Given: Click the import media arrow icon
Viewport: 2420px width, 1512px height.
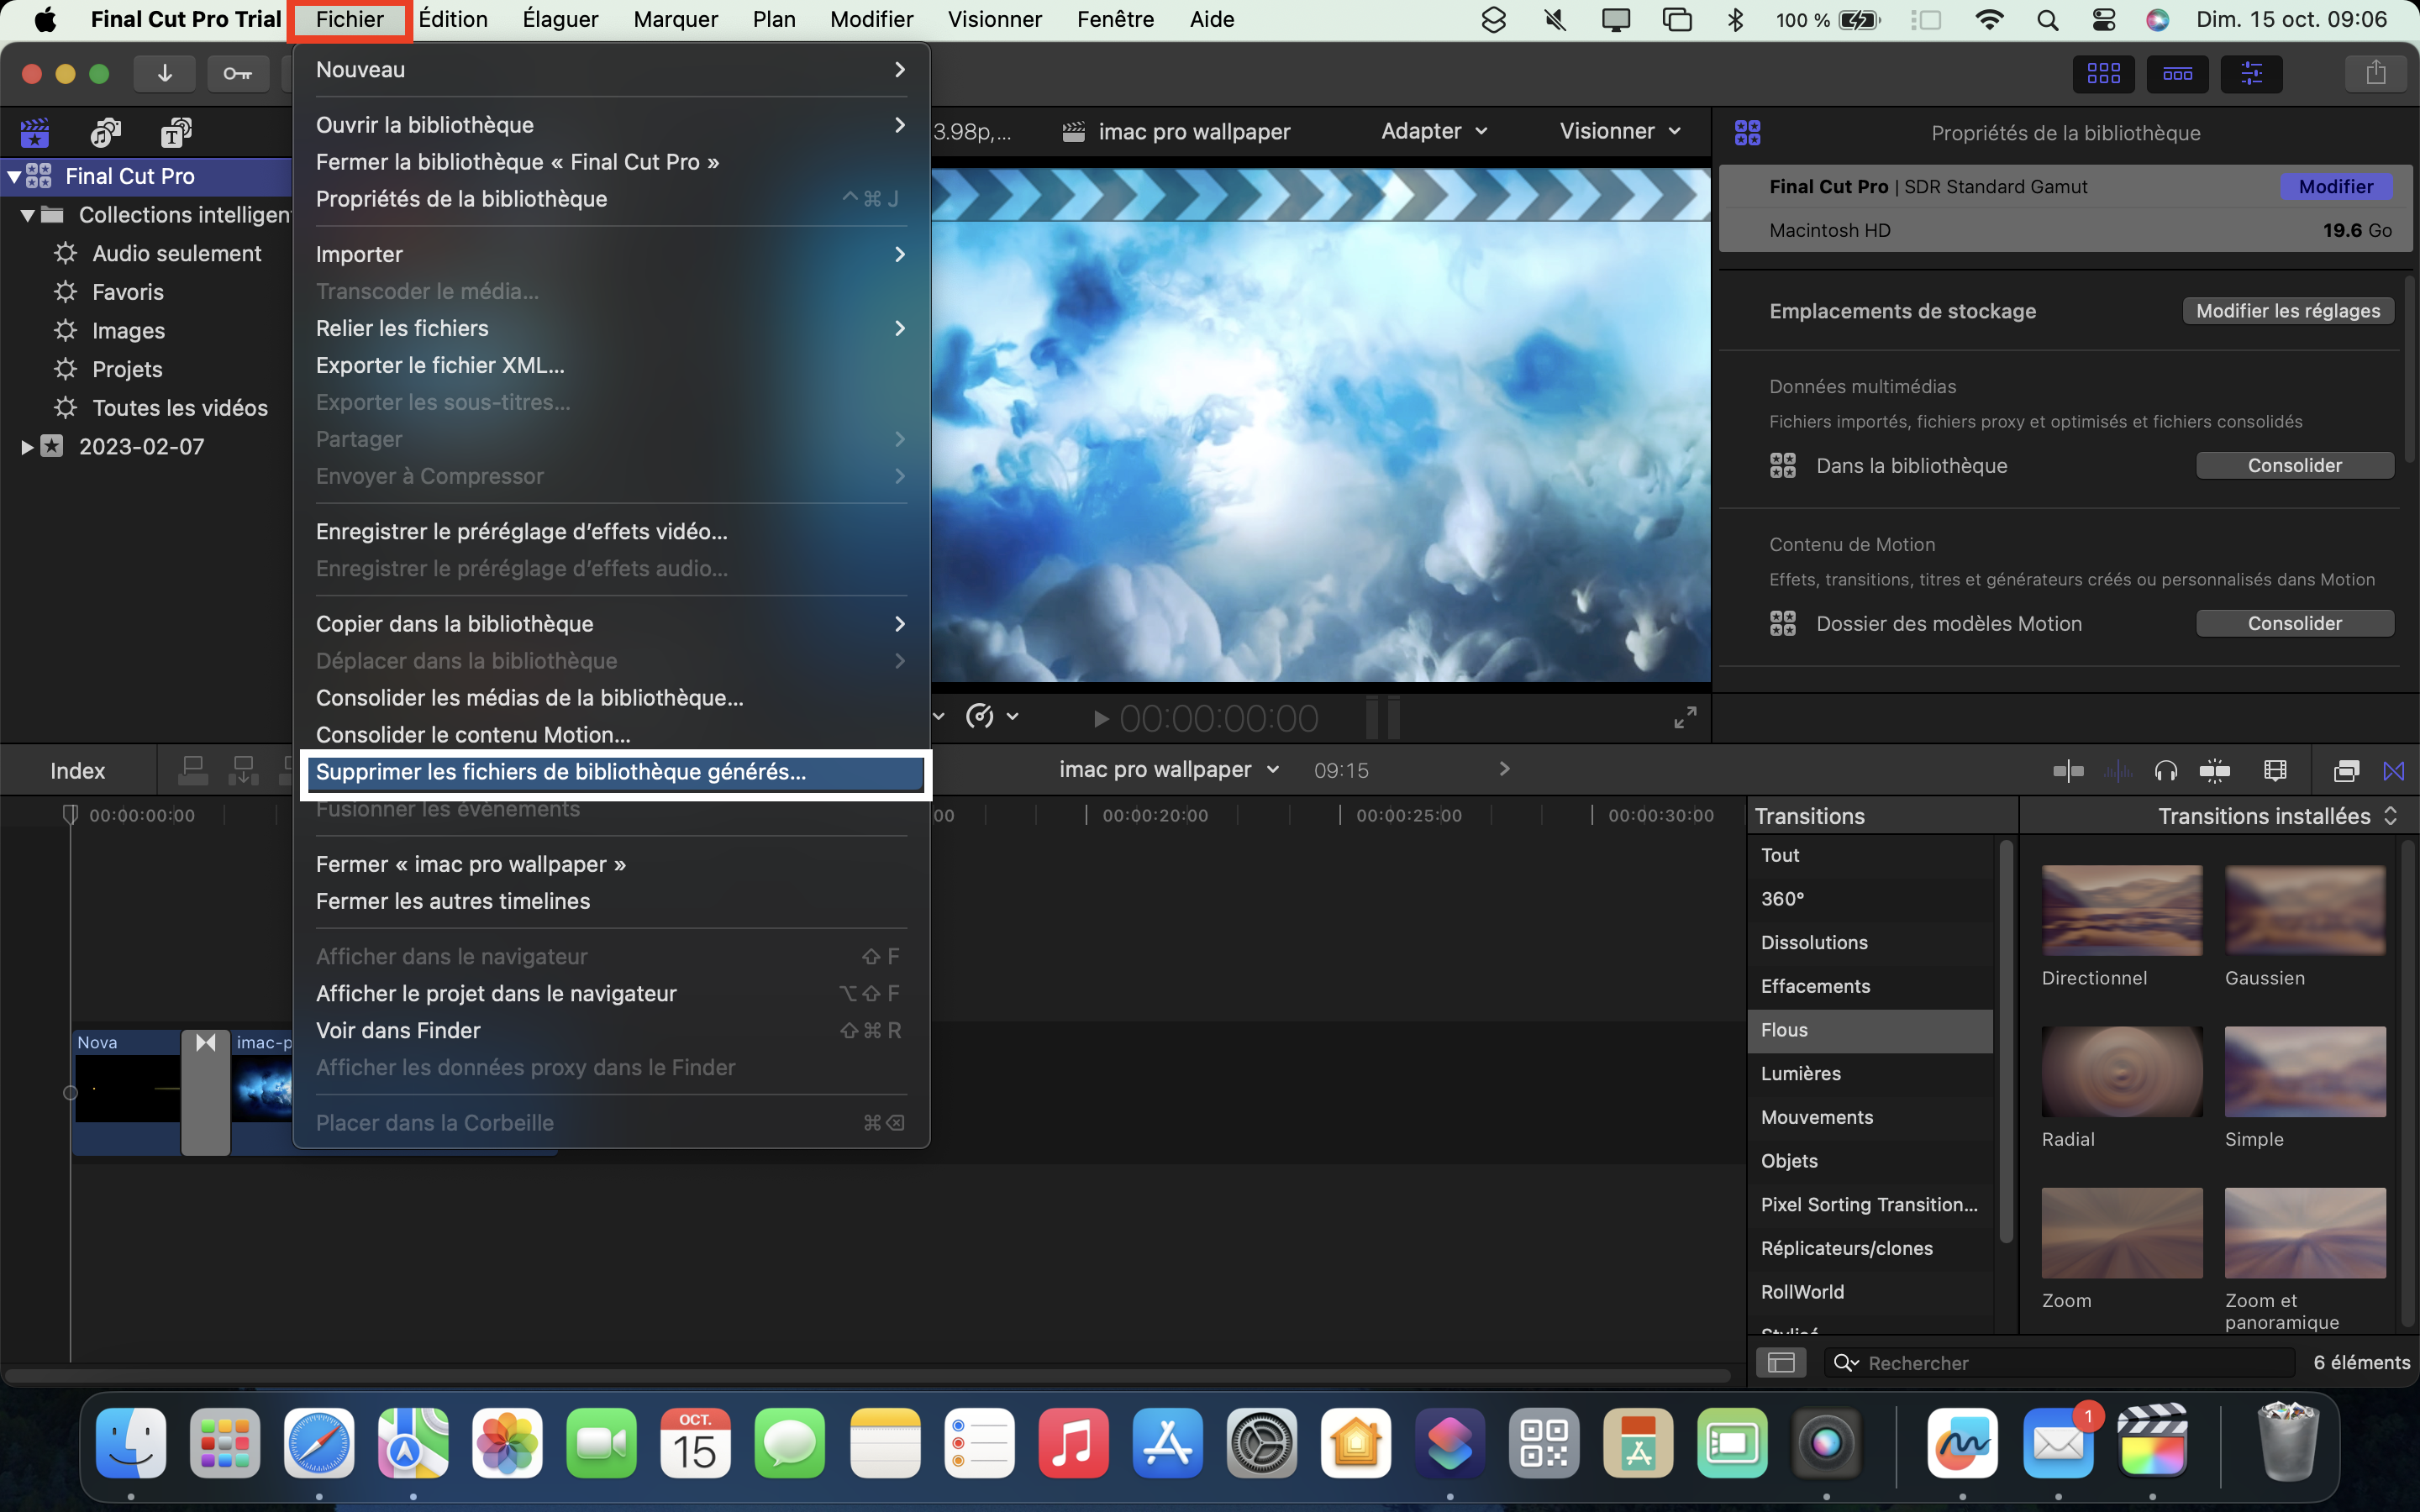Looking at the screenshot, I should (165, 73).
